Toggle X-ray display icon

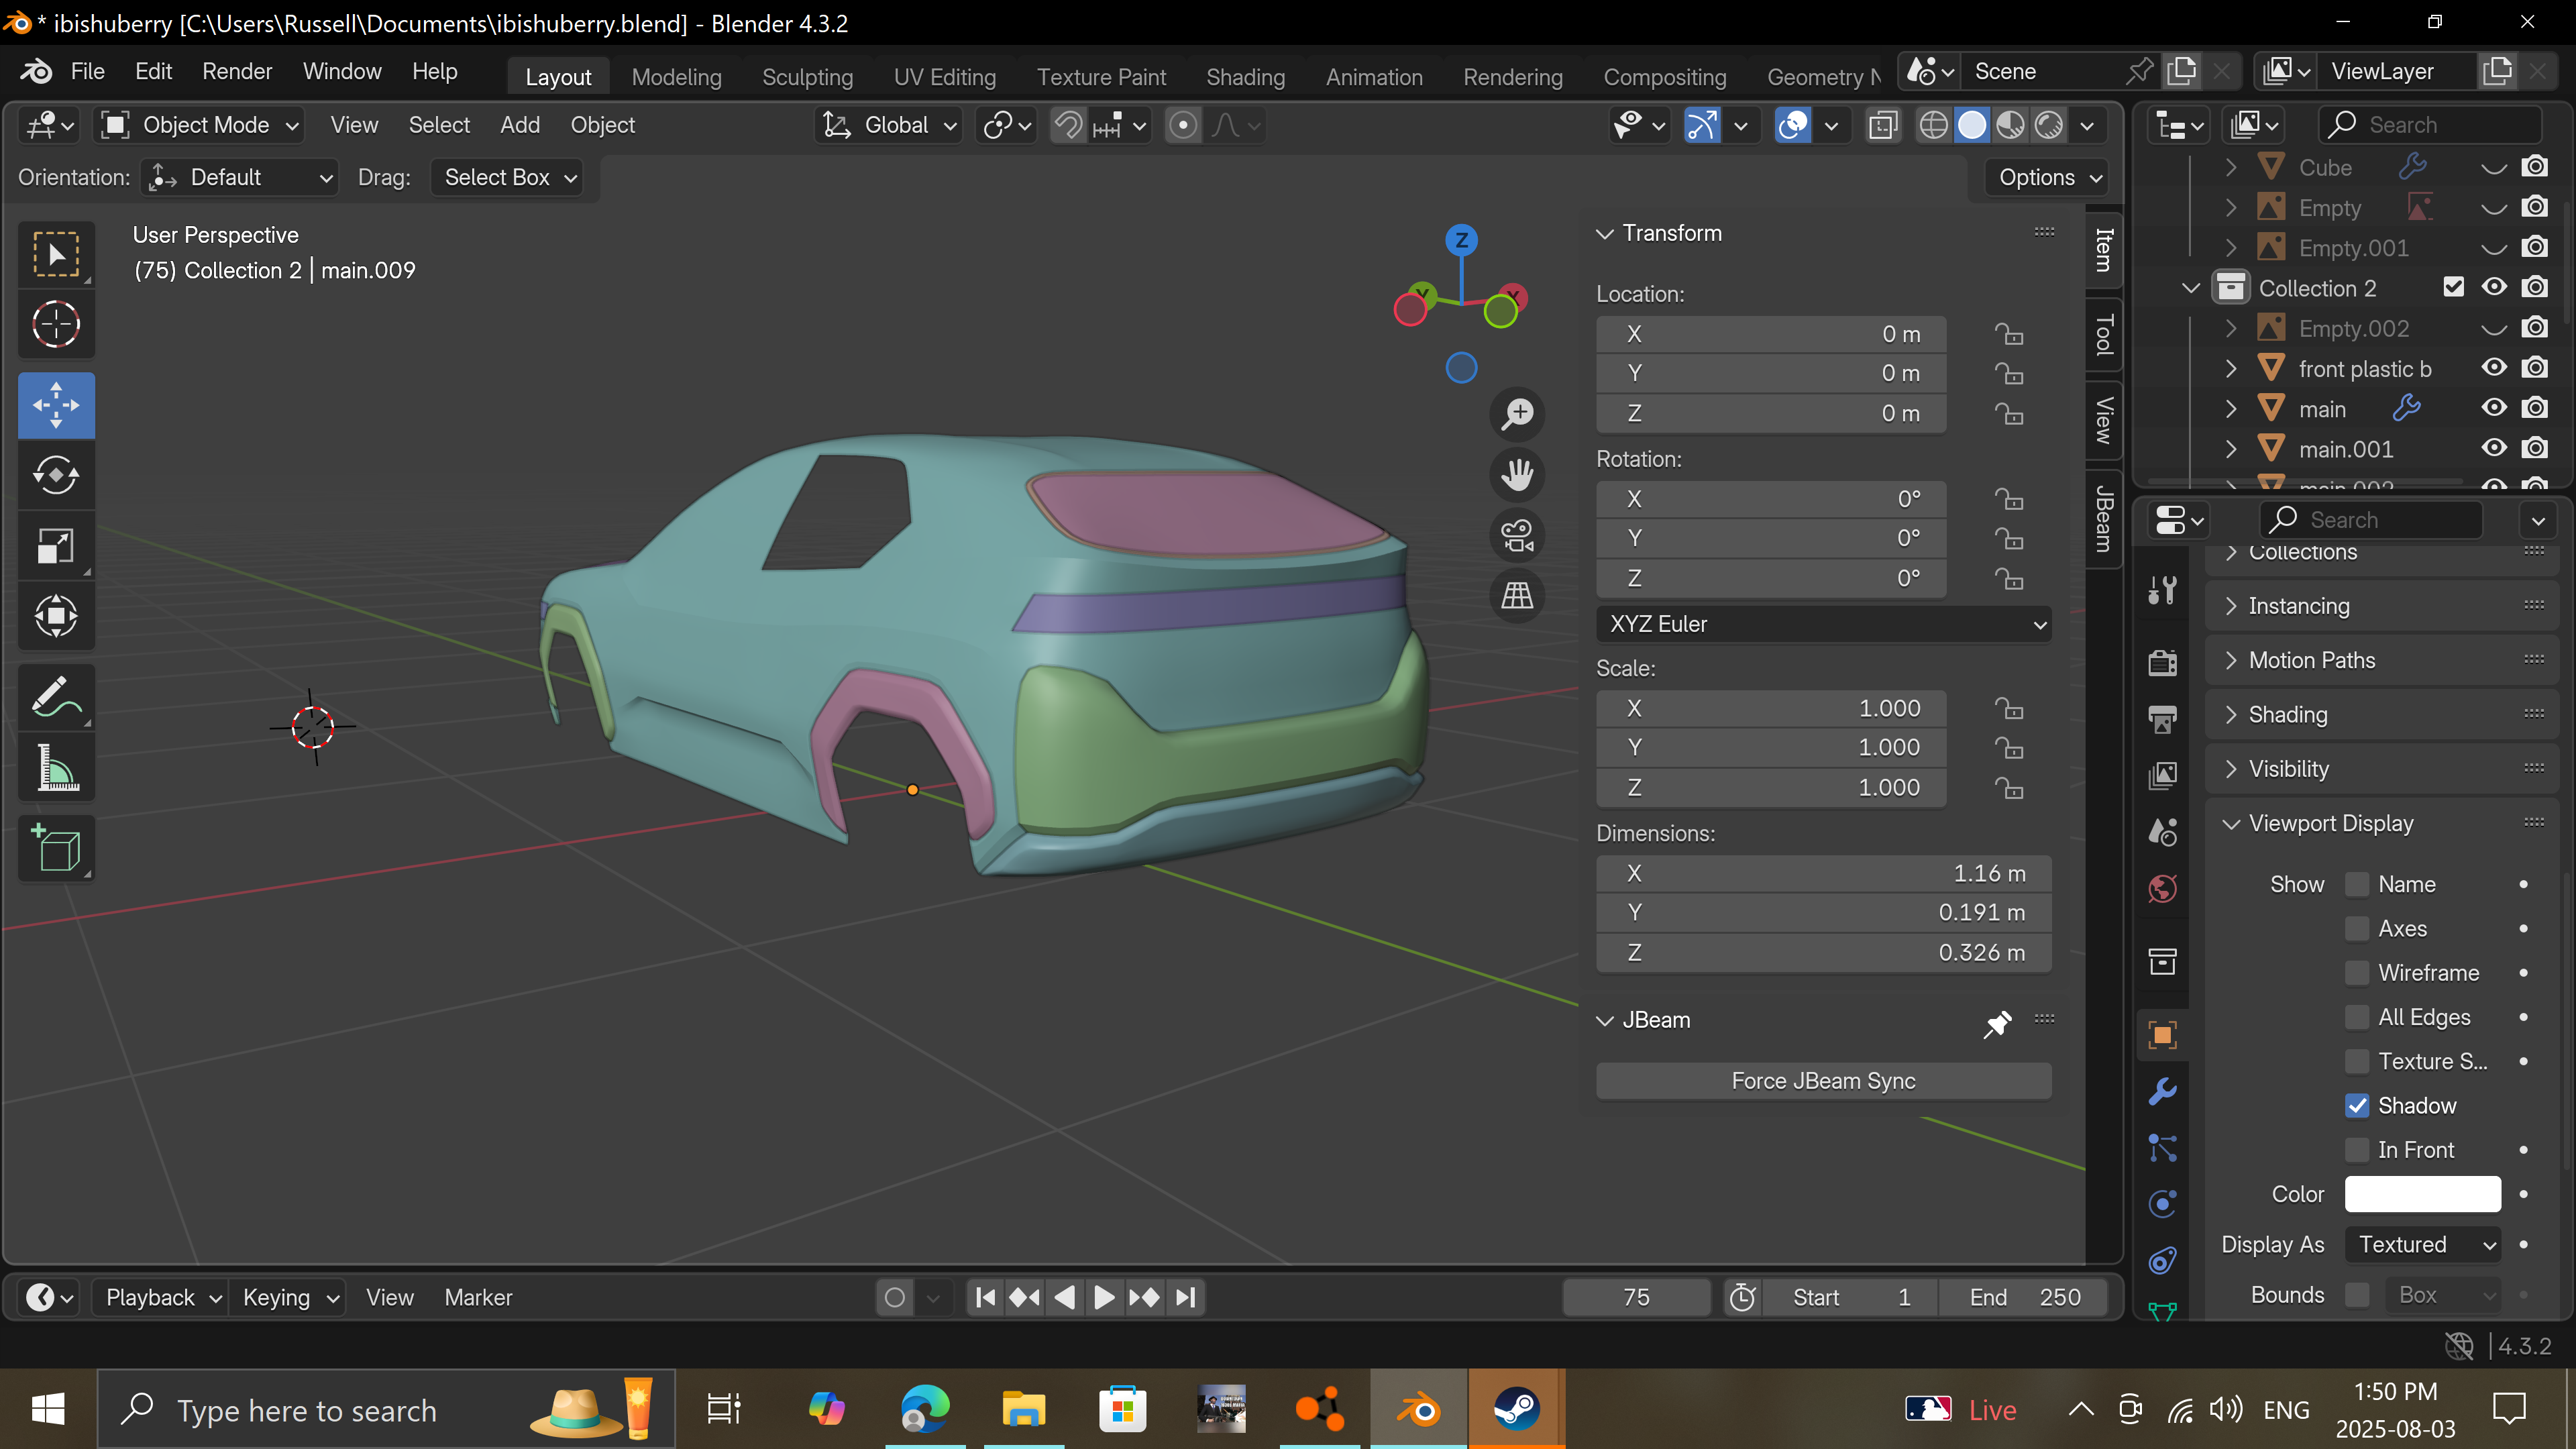pos(1882,125)
